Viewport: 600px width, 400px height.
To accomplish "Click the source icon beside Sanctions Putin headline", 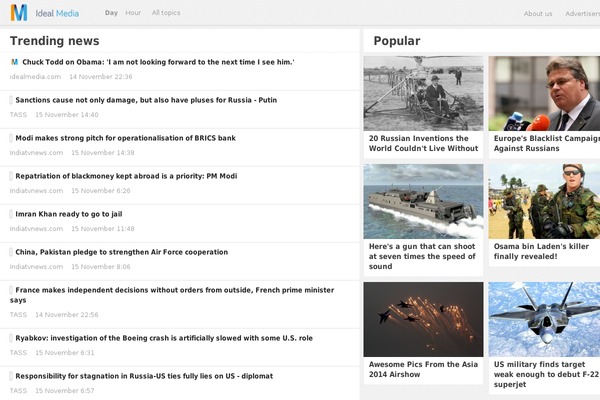I will [11, 100].
